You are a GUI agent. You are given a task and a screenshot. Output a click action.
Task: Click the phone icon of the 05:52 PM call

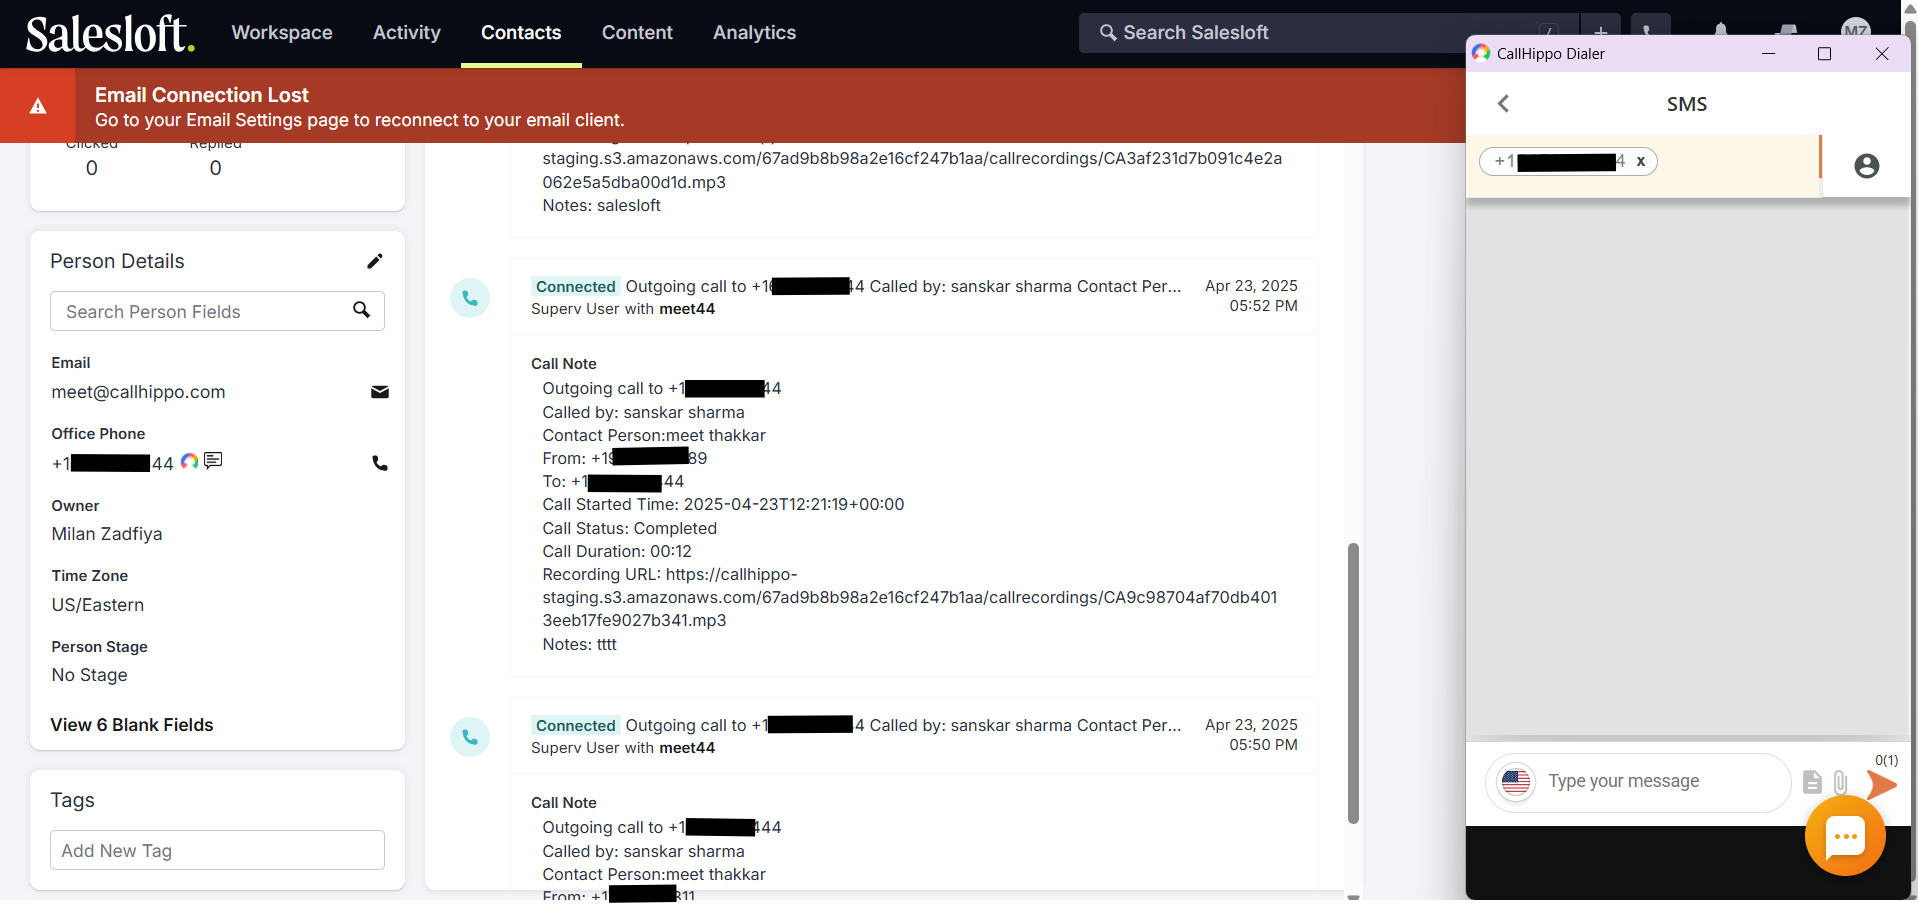[x=470, y=298]
